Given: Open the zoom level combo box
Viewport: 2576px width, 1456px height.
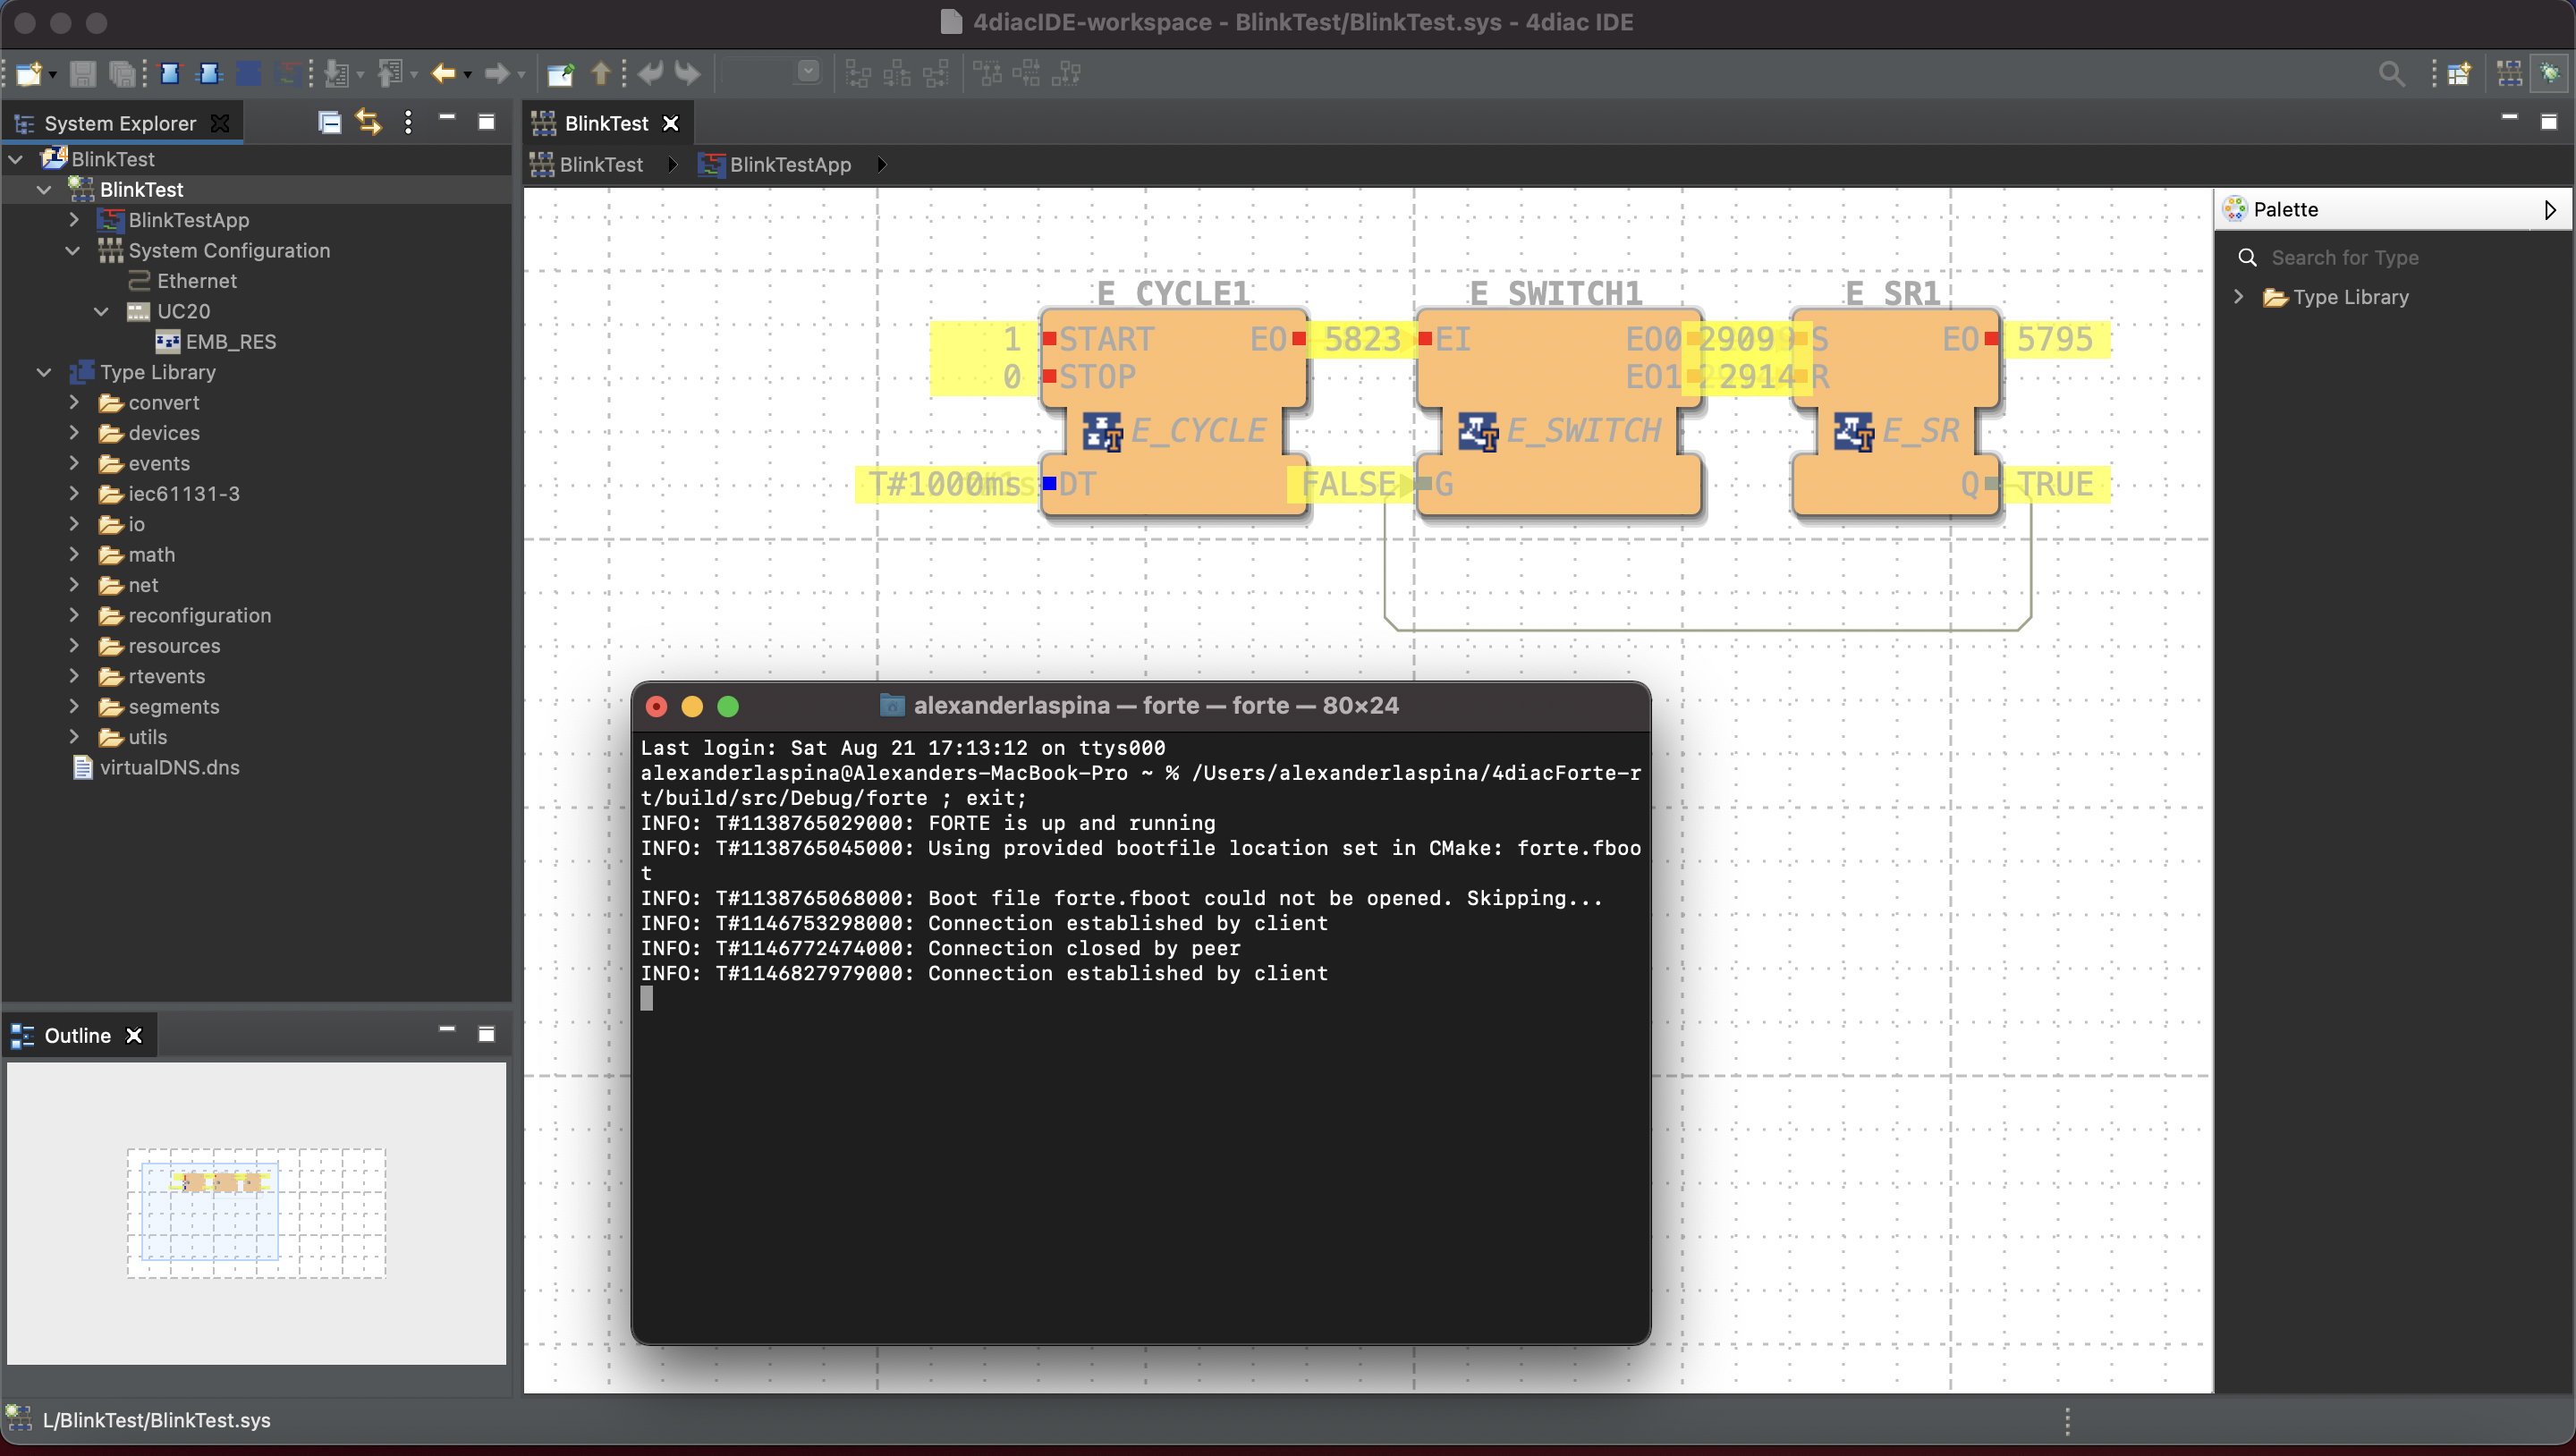Looking at the screenshot, I should pos(772,73).
